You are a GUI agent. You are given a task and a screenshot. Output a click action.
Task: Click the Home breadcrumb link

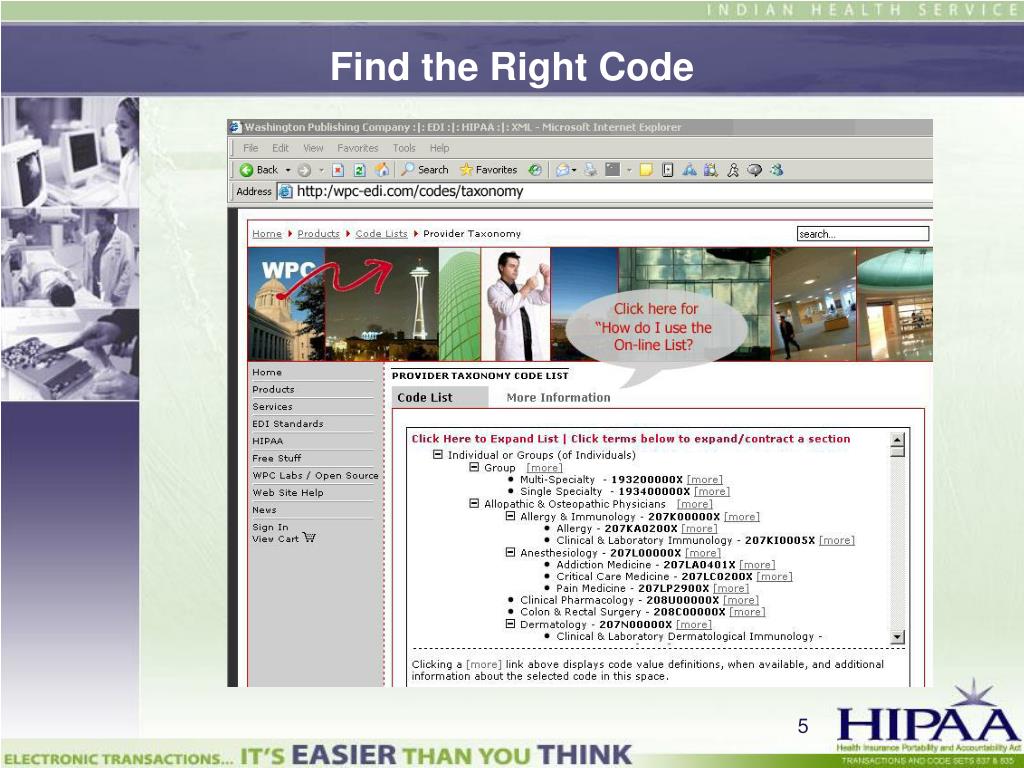[267, 234]
